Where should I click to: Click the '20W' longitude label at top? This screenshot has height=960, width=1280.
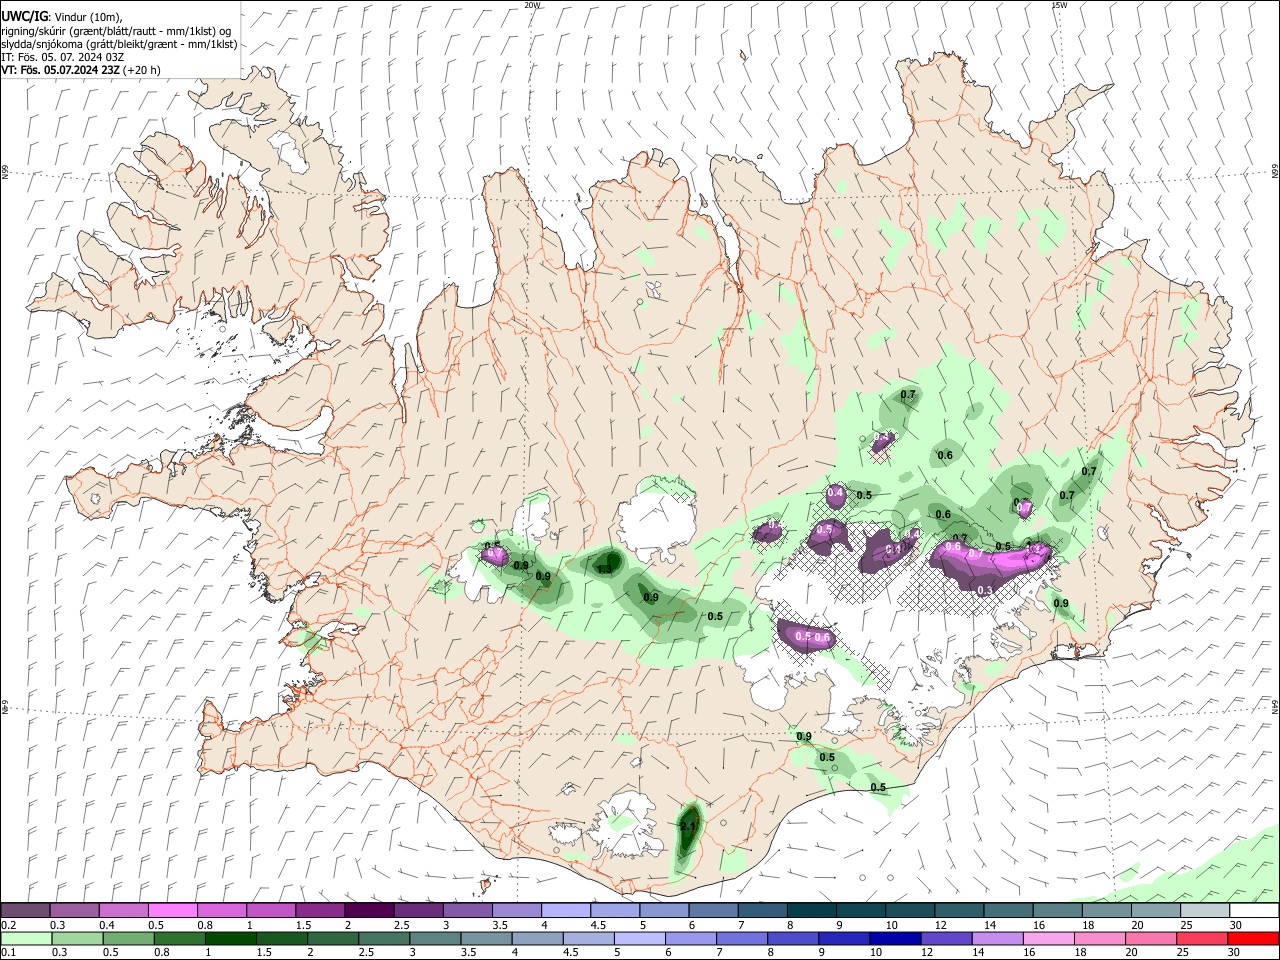533,5
